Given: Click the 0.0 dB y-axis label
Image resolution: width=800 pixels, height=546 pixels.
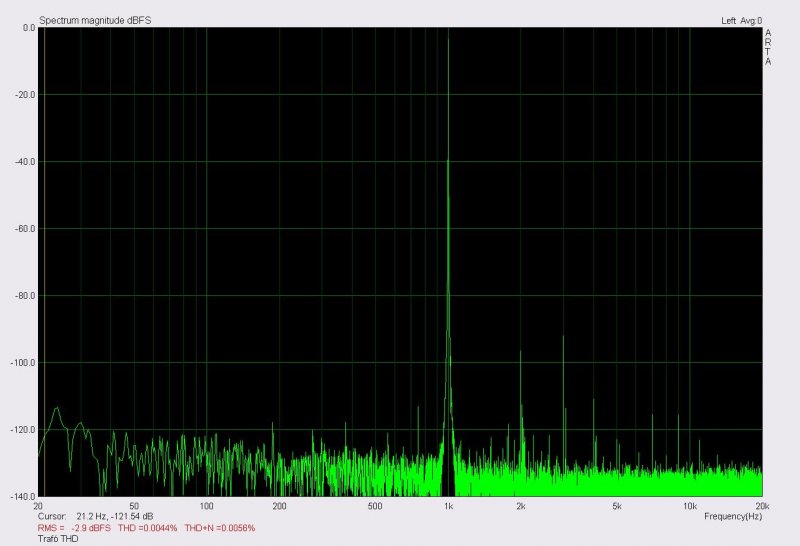Looking at the screenshot, I should click(x=29, y=28).
